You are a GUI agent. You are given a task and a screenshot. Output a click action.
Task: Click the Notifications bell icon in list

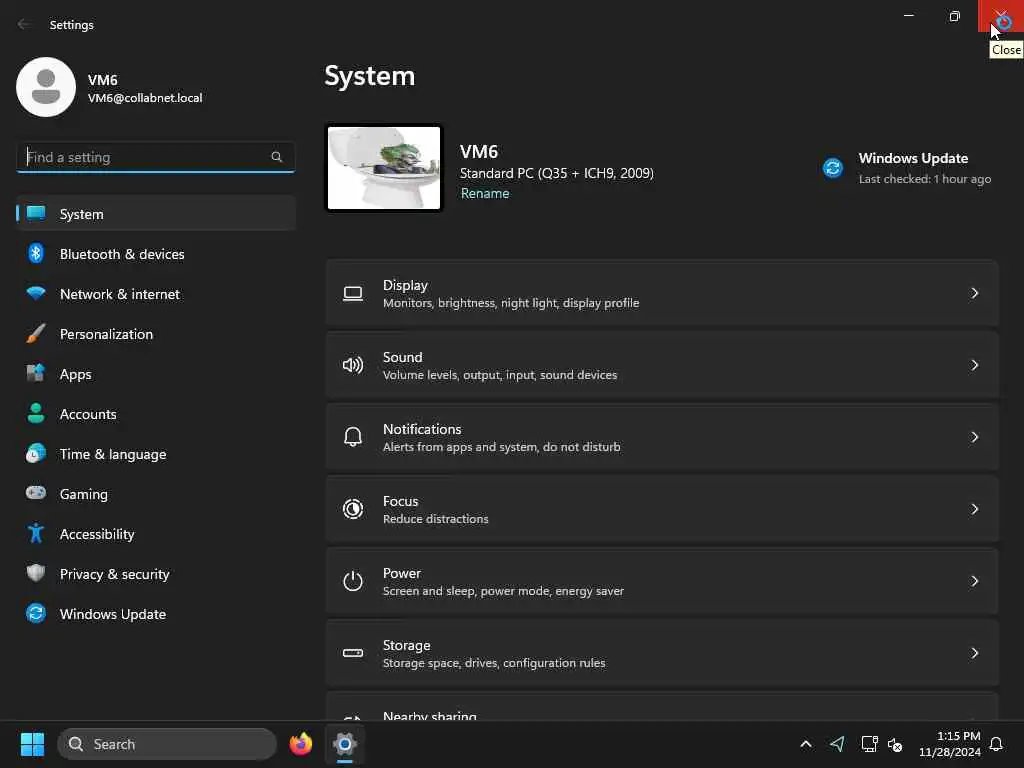(x=353, y=437)
